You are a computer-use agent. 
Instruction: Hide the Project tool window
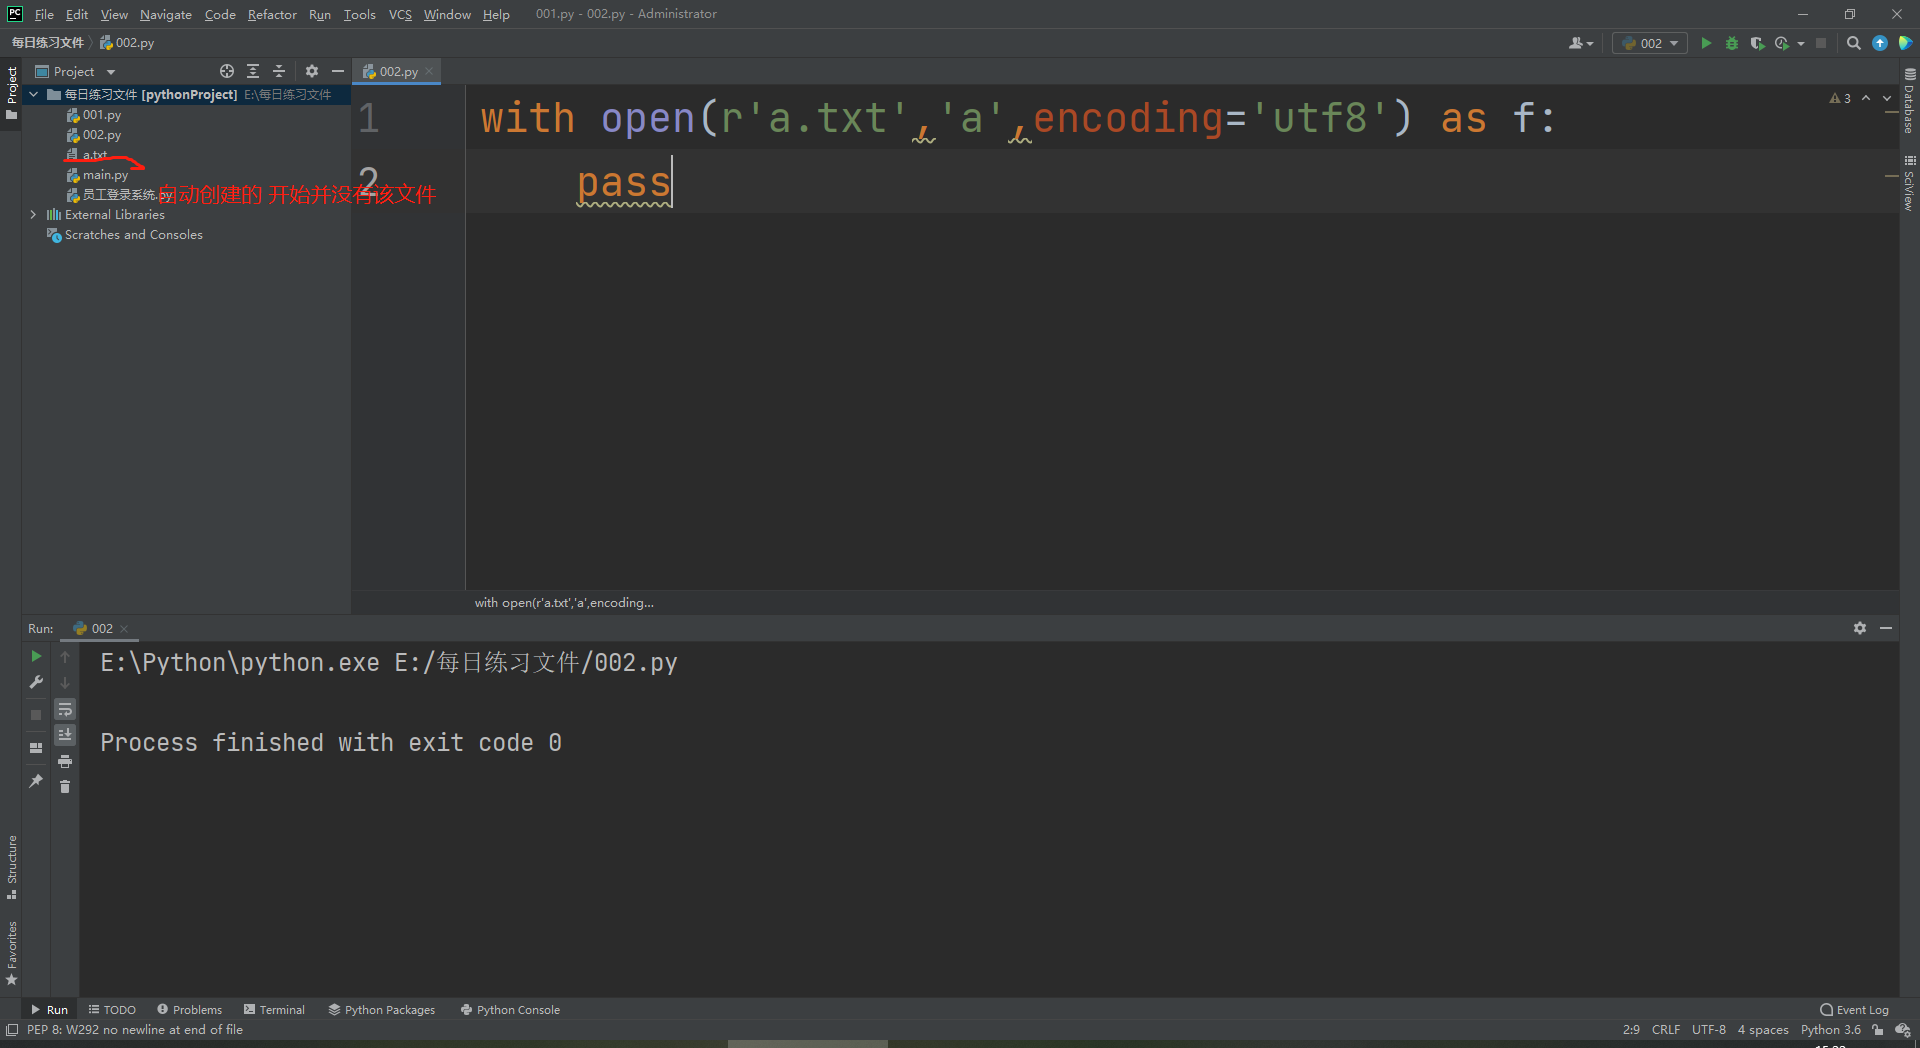point(338,71)
